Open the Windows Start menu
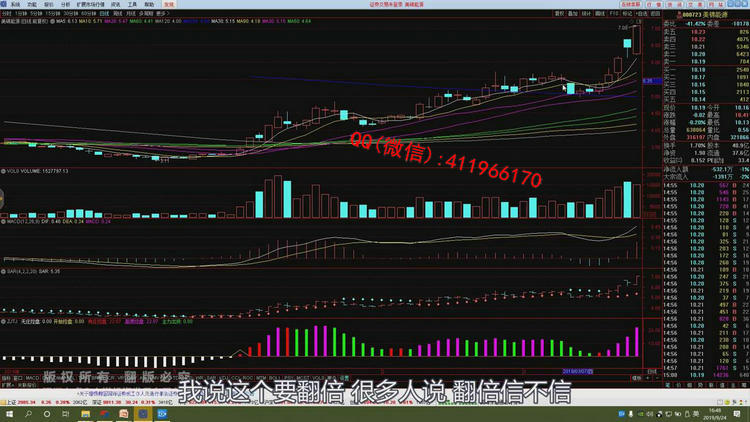 point(10,414)
